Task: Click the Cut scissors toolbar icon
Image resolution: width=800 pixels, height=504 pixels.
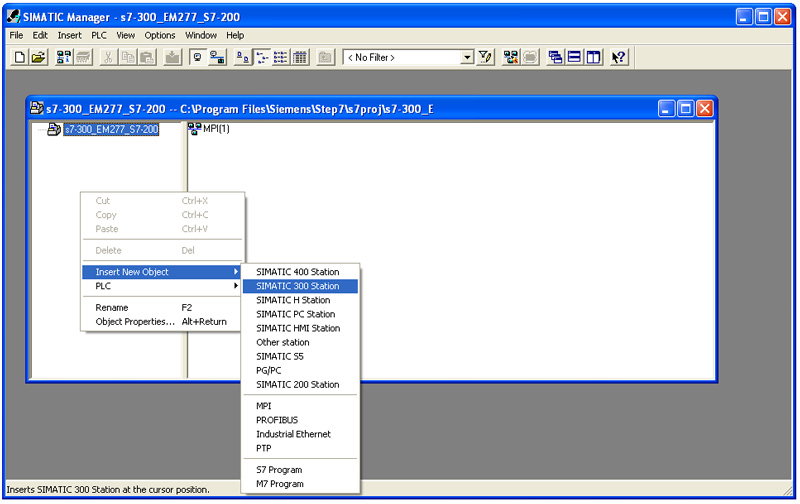Action: [x=108, y=57]
